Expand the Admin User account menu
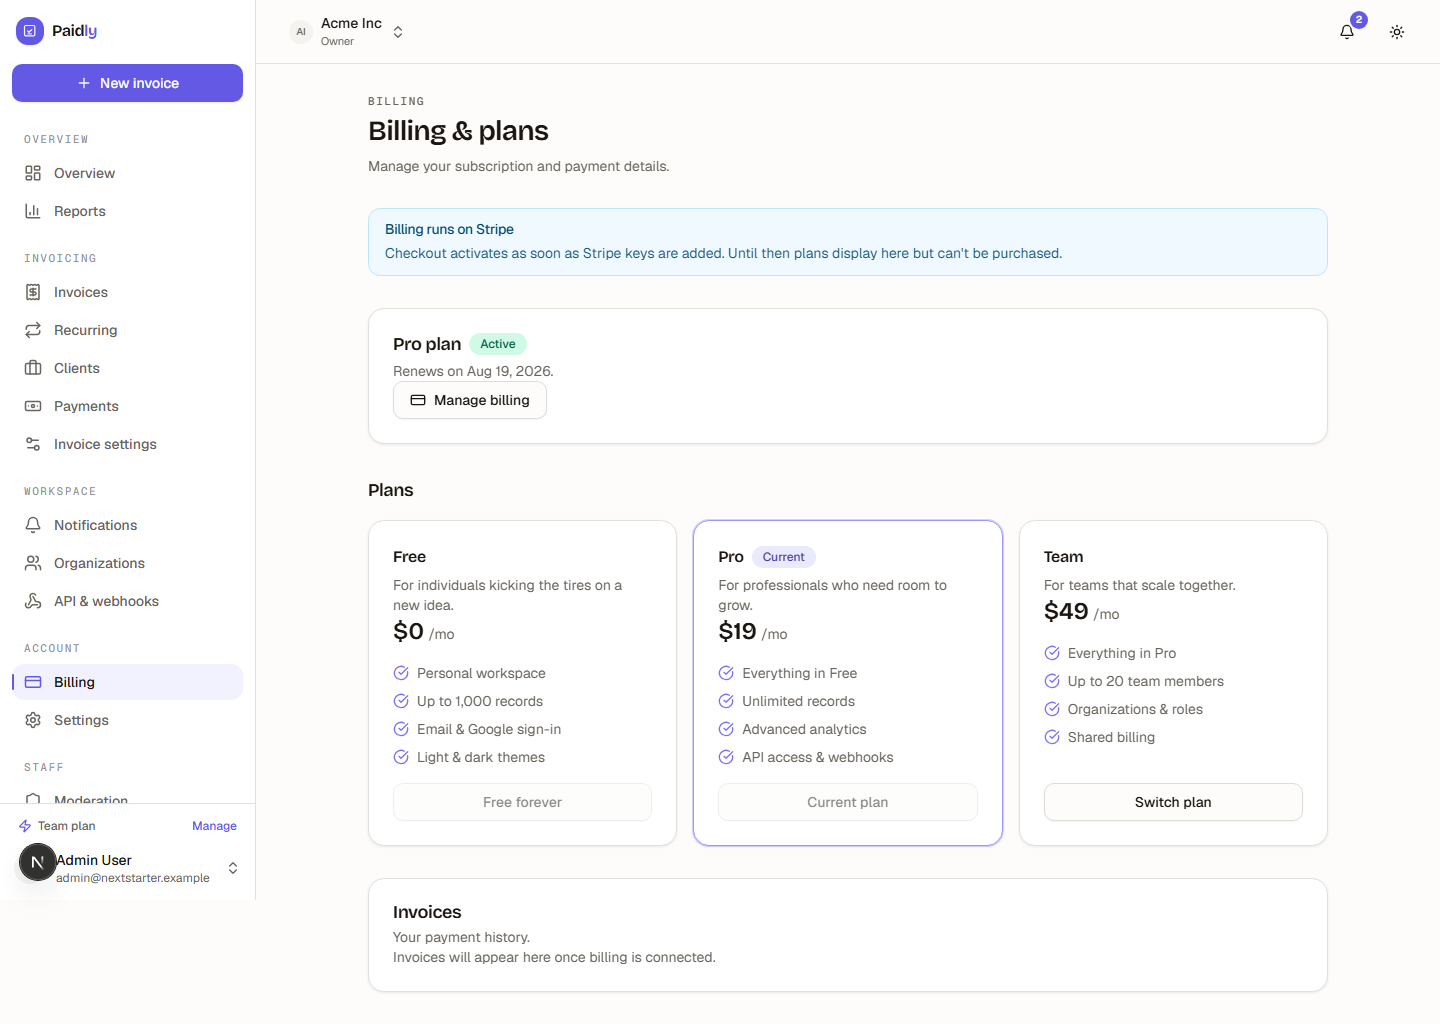The width and height of the screenshot is (1440, 1024). pyautogui.click(x=128, y=867)
